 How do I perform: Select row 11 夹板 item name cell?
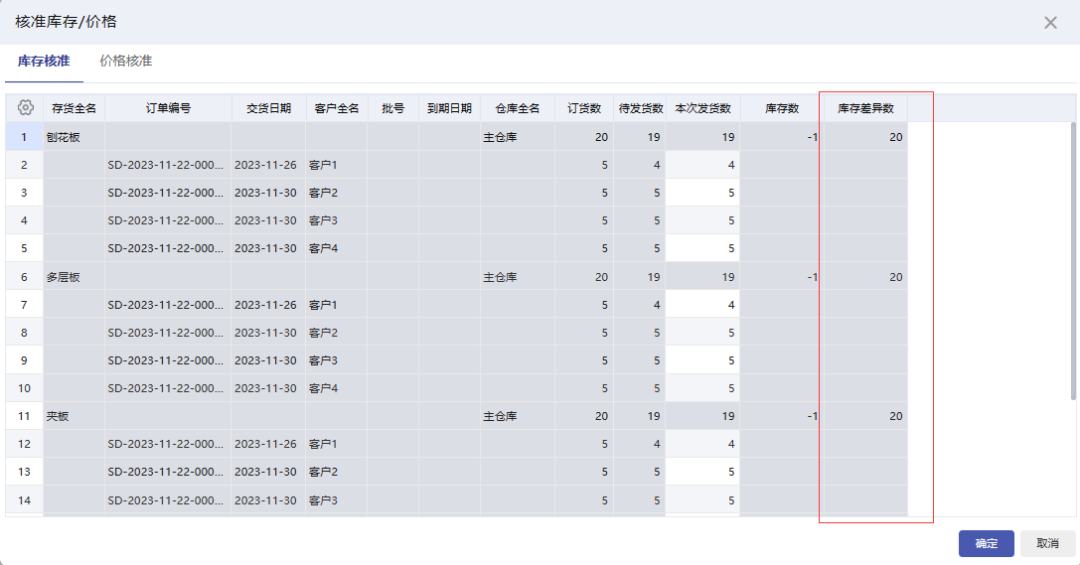(74, 415)
